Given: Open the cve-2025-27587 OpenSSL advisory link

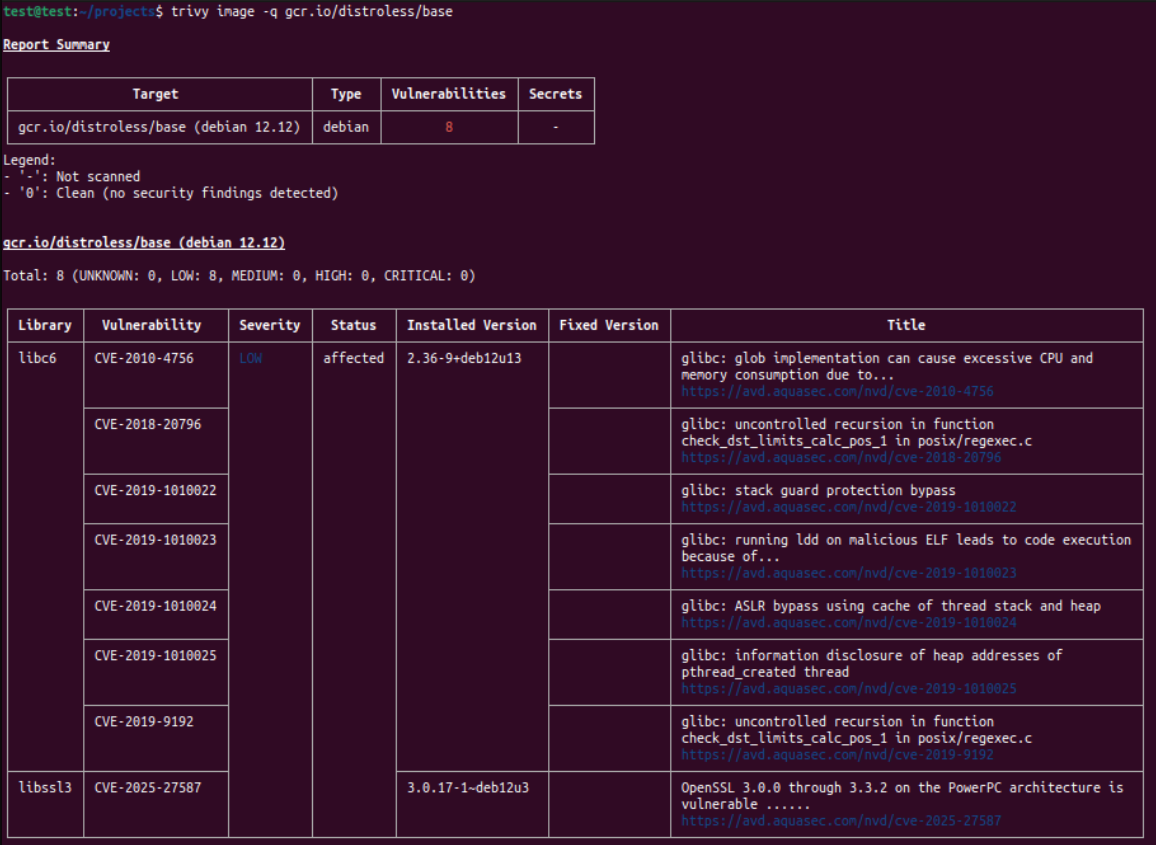Looking at the screenshot, I should click(x=841, y=821).
